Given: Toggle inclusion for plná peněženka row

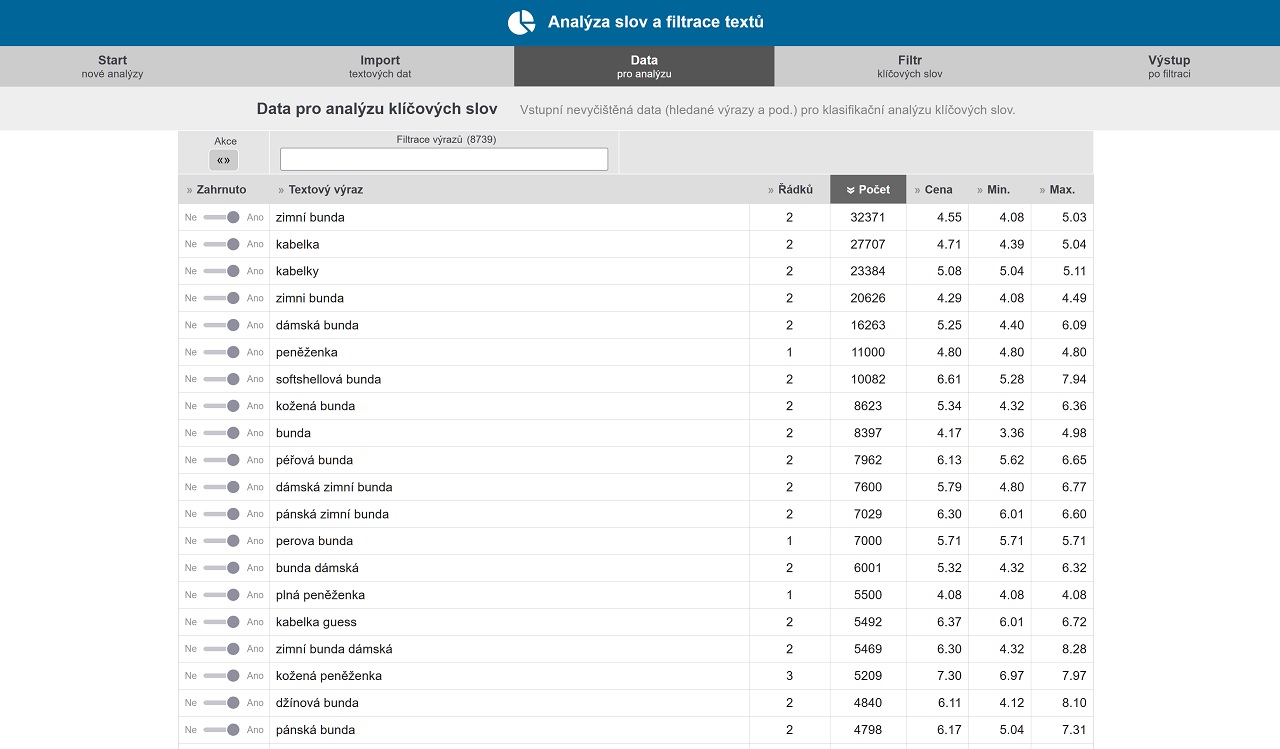Looking at the screenshot, I should coord(222,595).
